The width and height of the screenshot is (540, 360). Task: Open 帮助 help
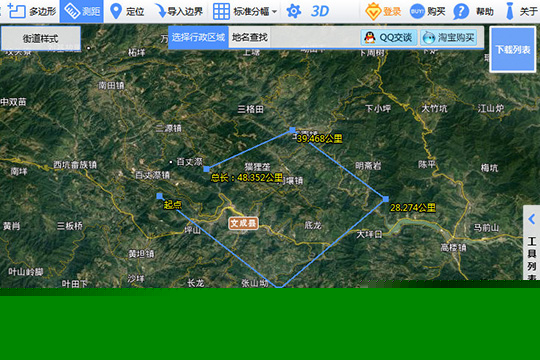[x=473, y=11]
